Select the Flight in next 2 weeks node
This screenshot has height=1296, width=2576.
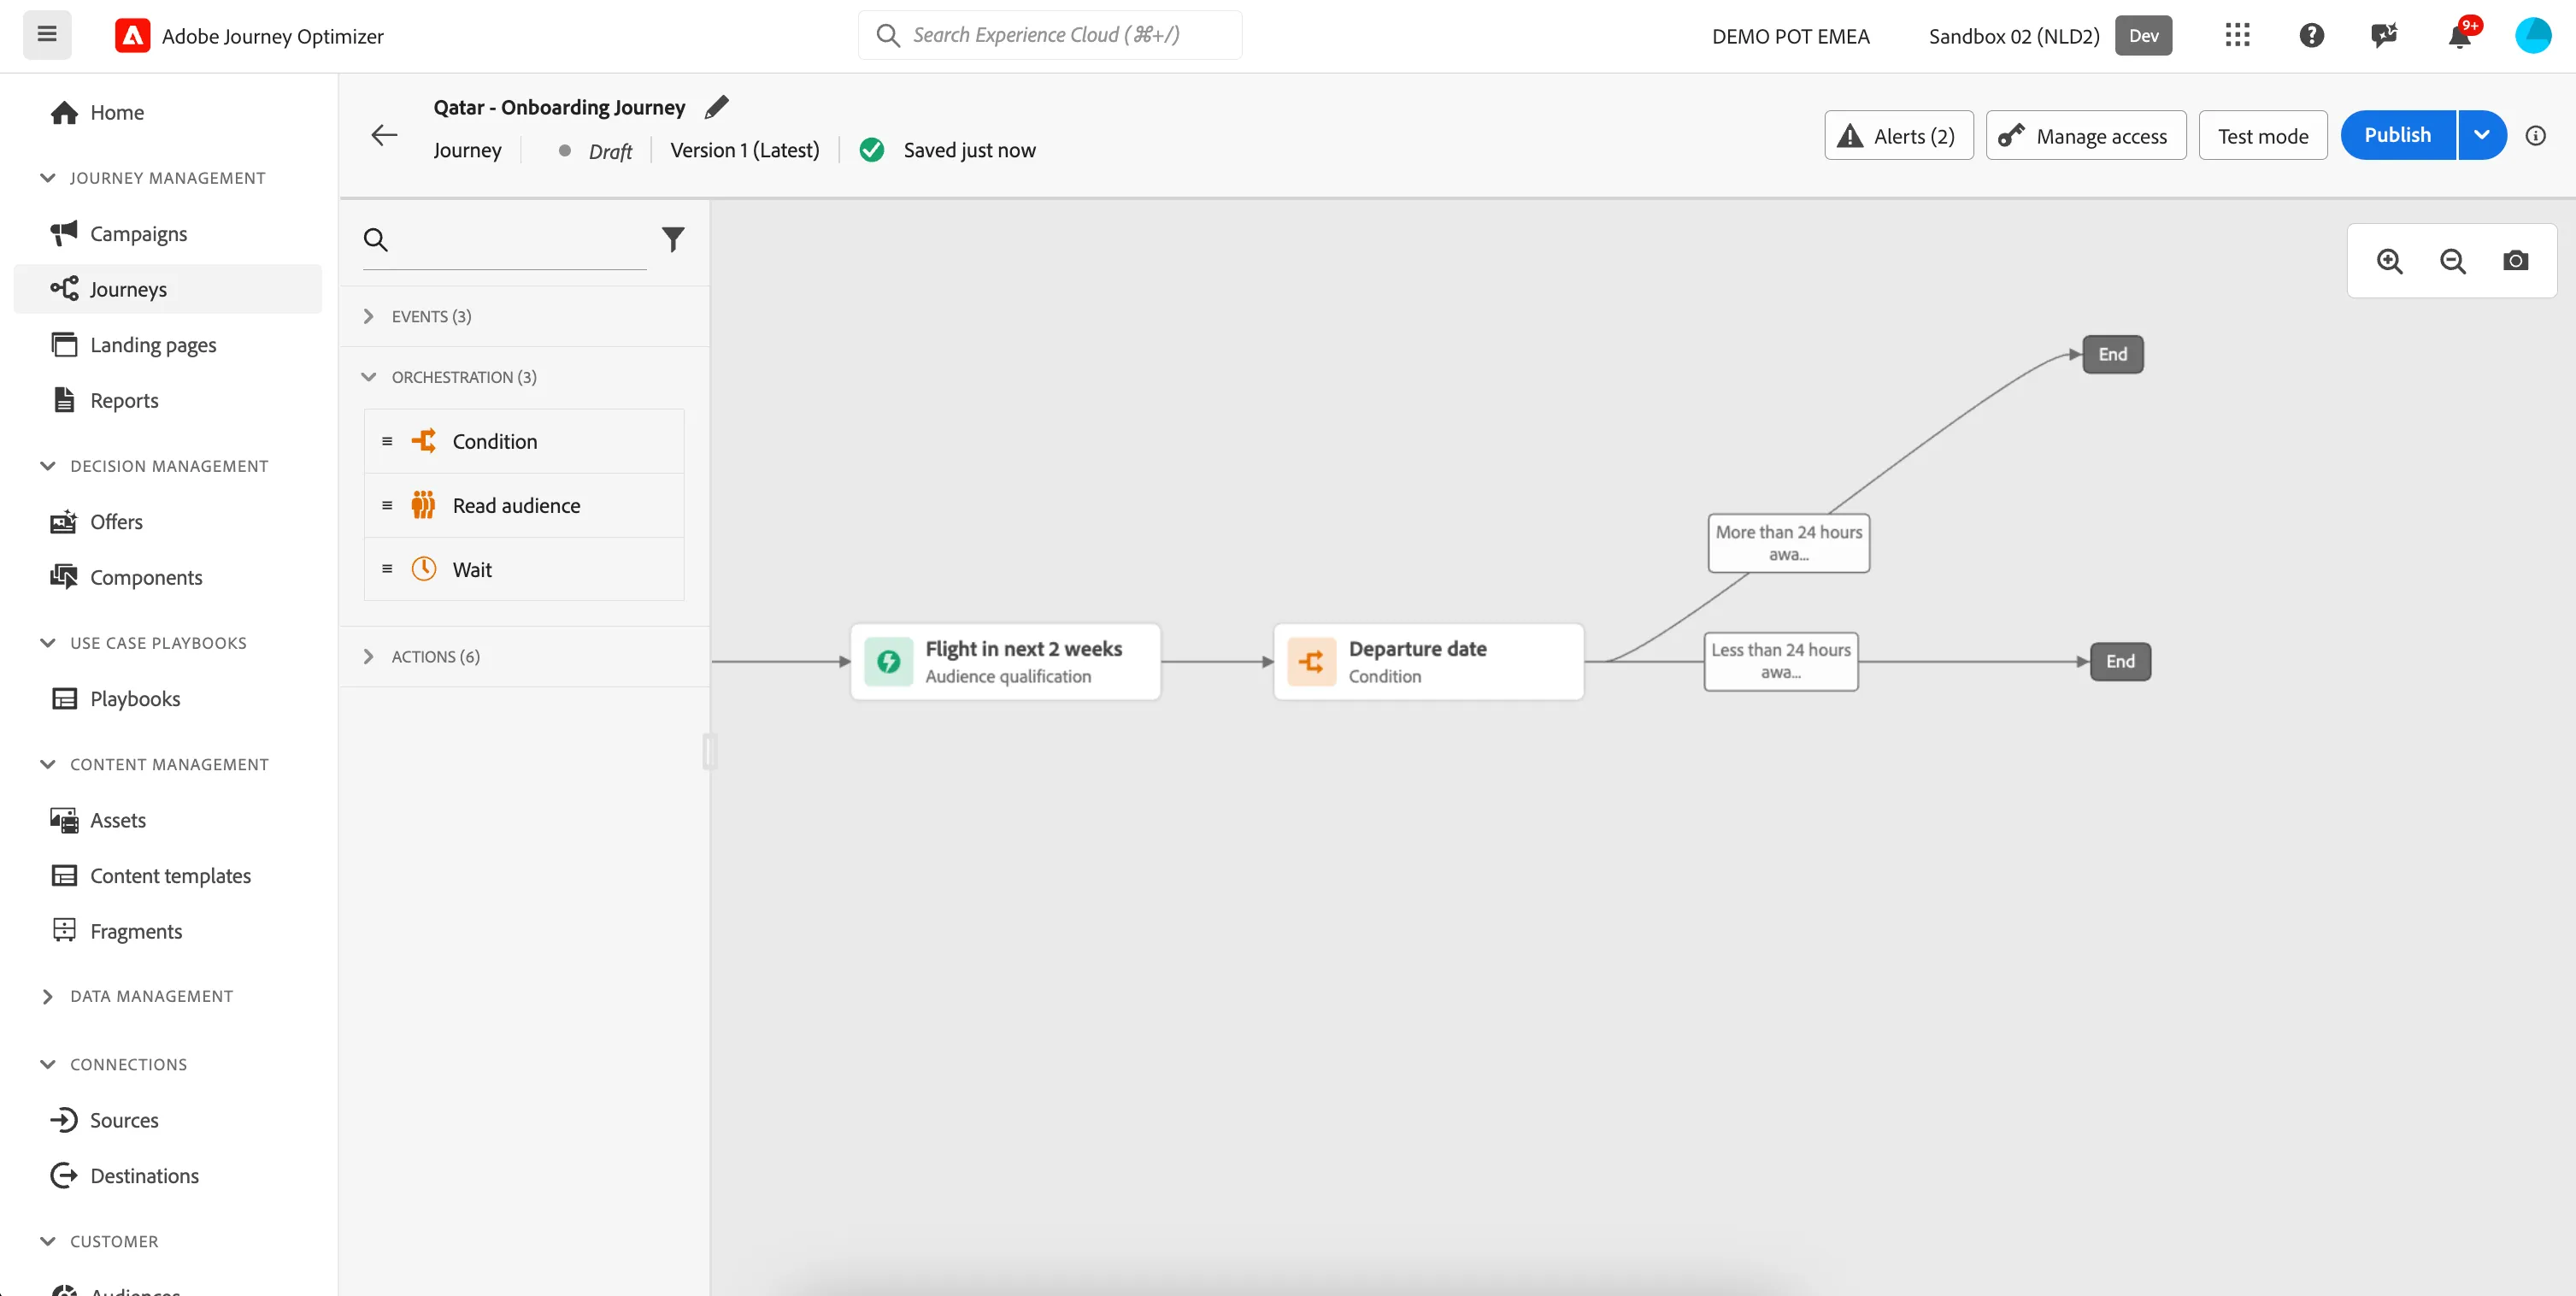tap(1005, 661)
